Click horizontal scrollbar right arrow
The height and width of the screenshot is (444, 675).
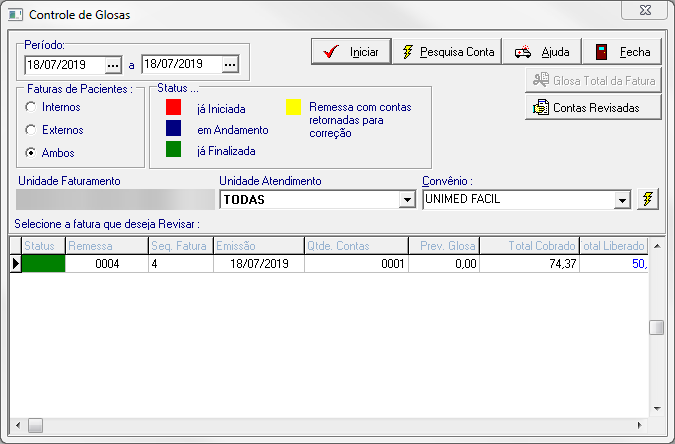pyautogui.click(x=640, y=425)
